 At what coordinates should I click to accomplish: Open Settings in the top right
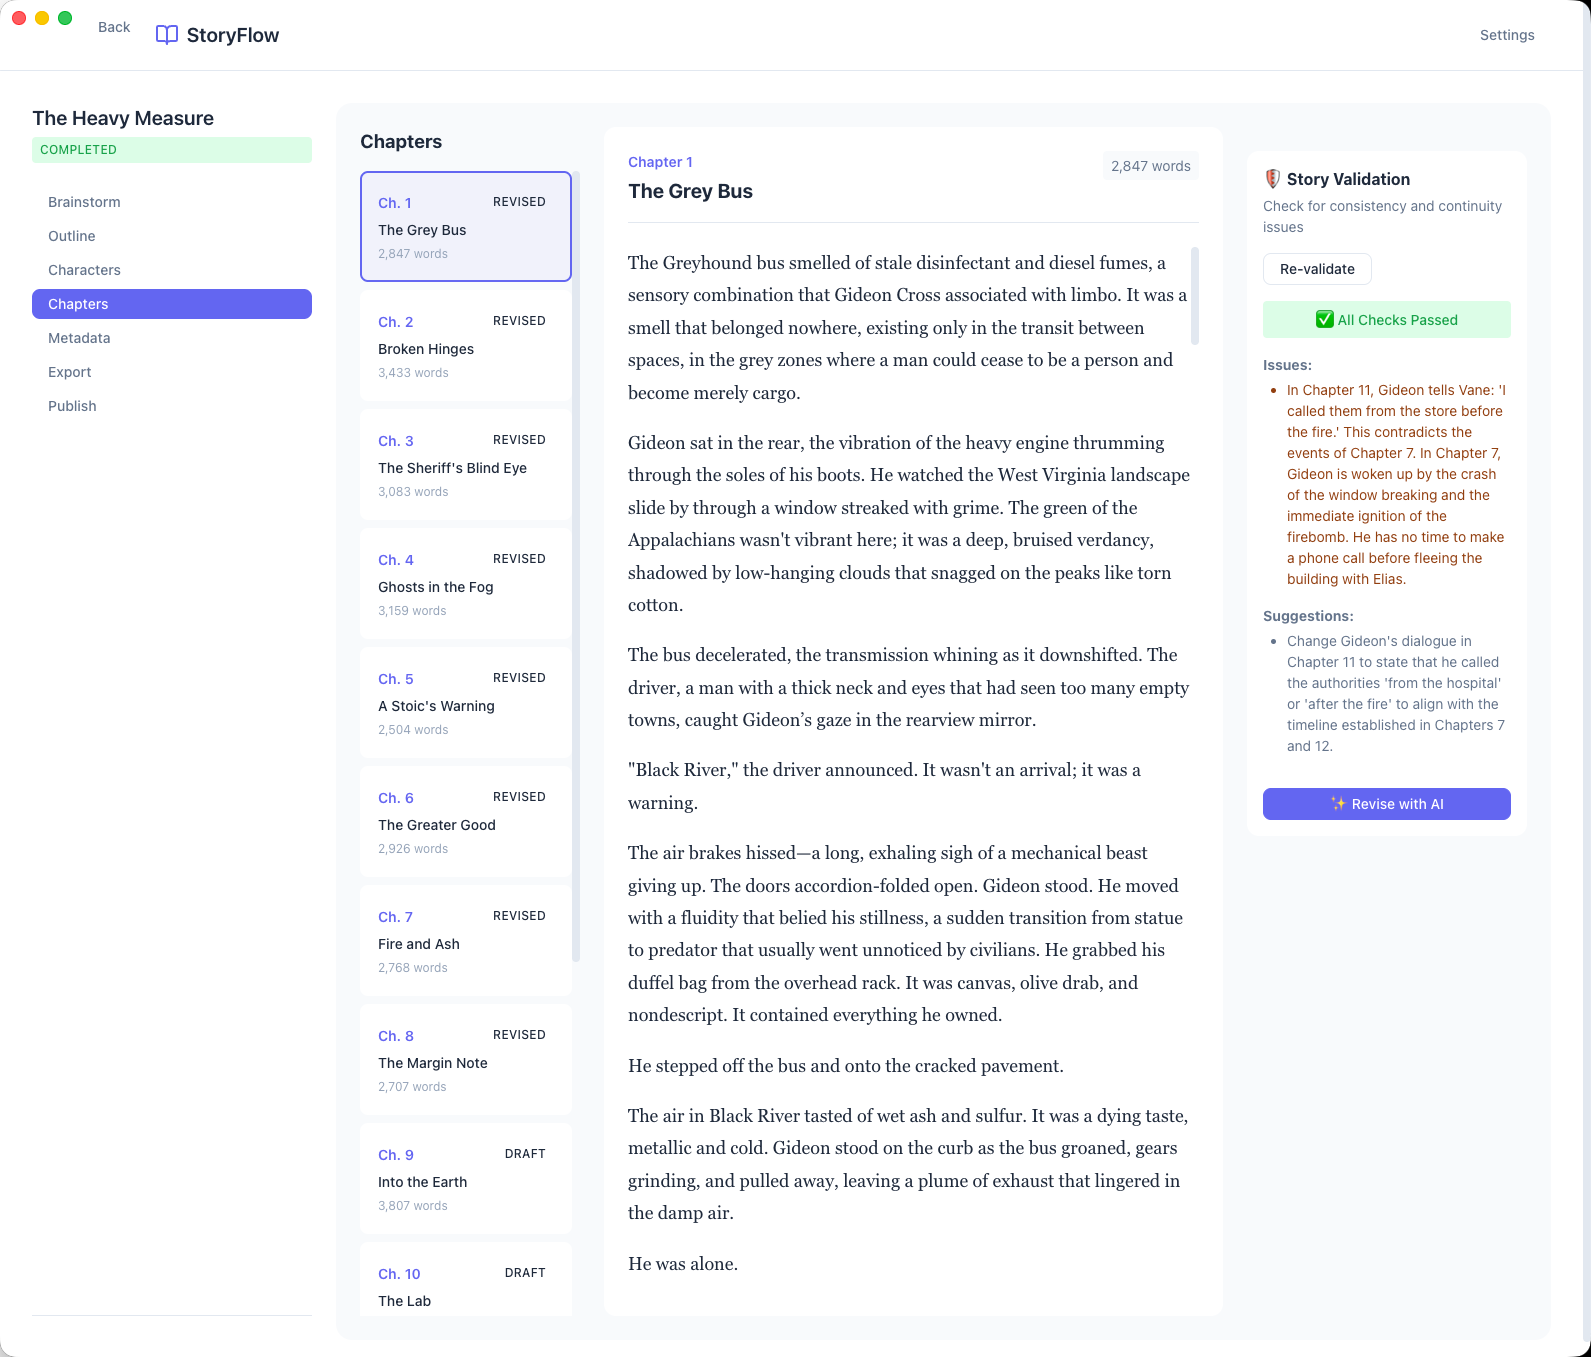[1506, 35]
